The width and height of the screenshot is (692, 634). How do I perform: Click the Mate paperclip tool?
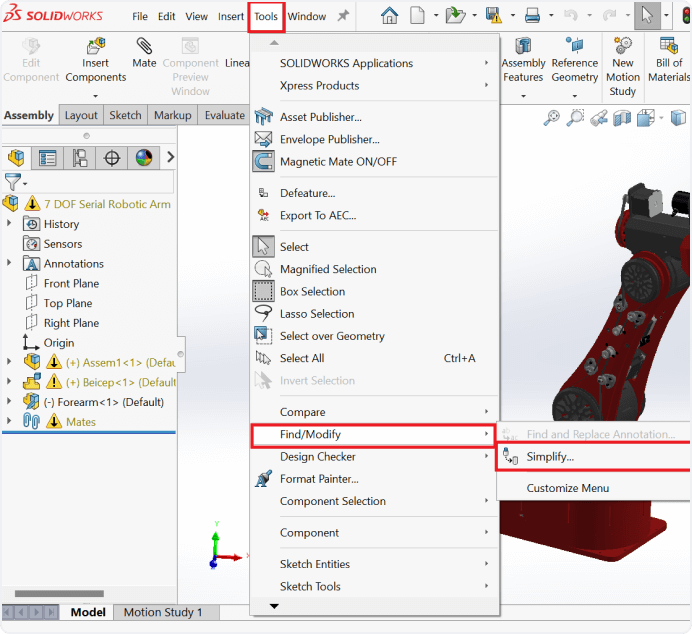coord(144,53)
